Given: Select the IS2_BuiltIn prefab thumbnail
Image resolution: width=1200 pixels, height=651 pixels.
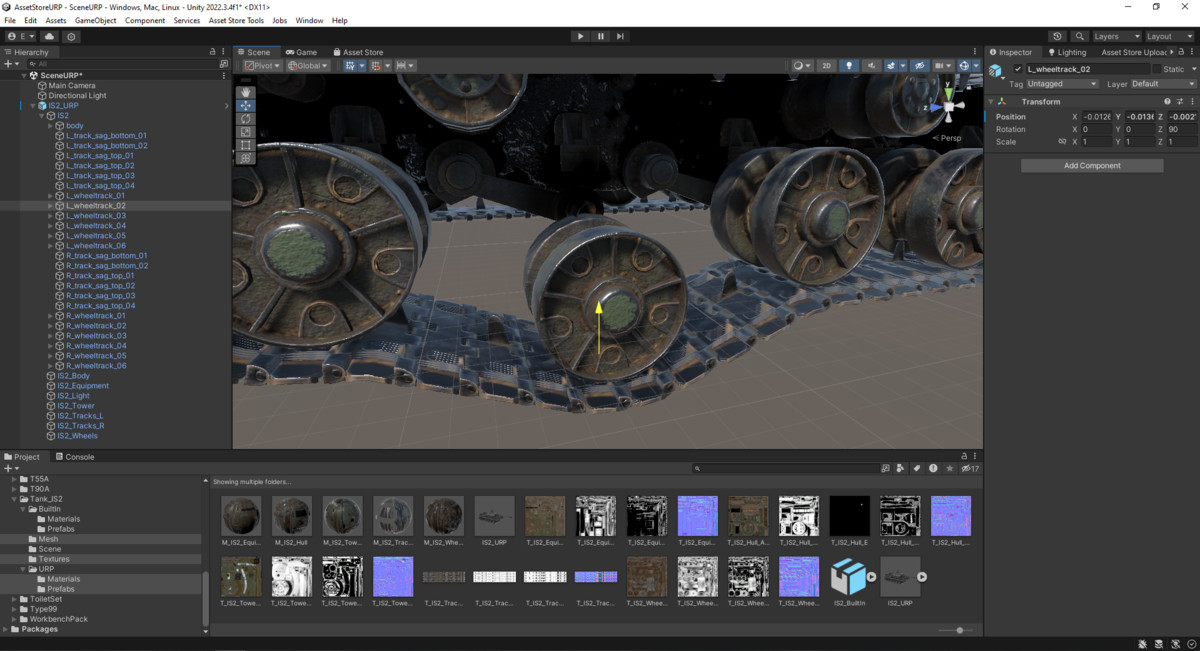Looking at the screenshot, I should tap(849, 577).
